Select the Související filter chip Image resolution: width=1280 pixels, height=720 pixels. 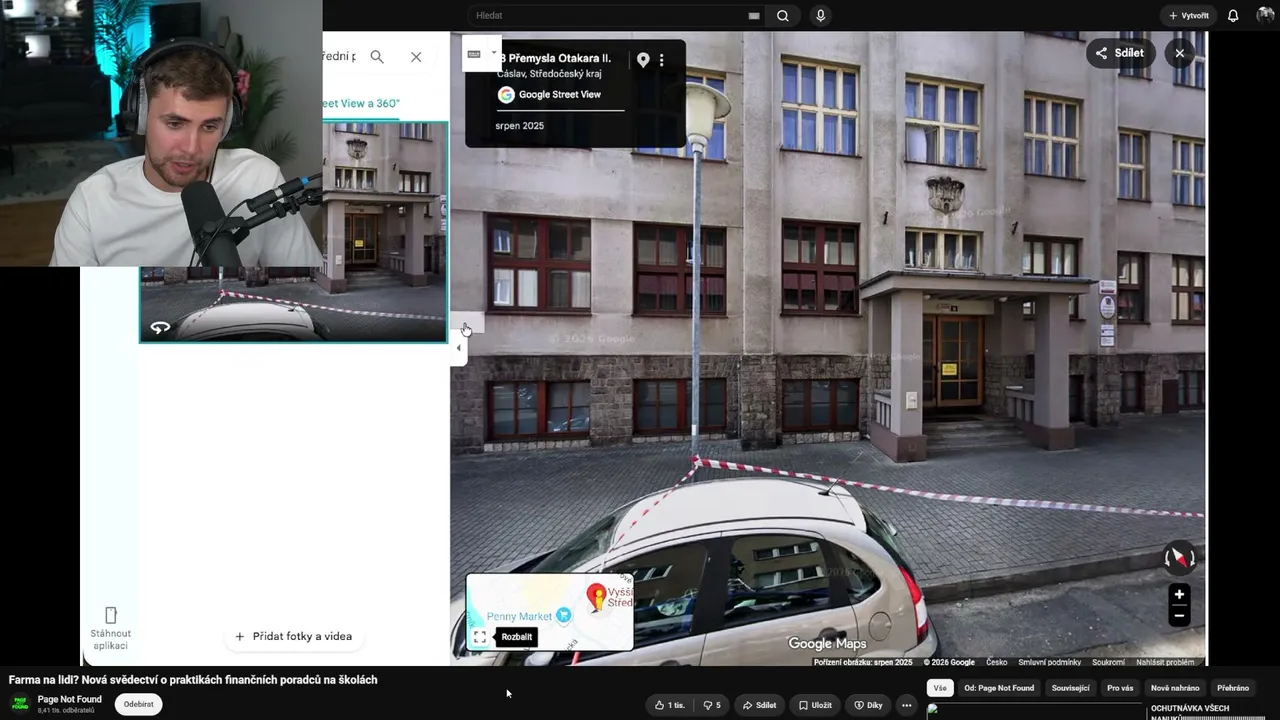click(x=1070, y=688)
